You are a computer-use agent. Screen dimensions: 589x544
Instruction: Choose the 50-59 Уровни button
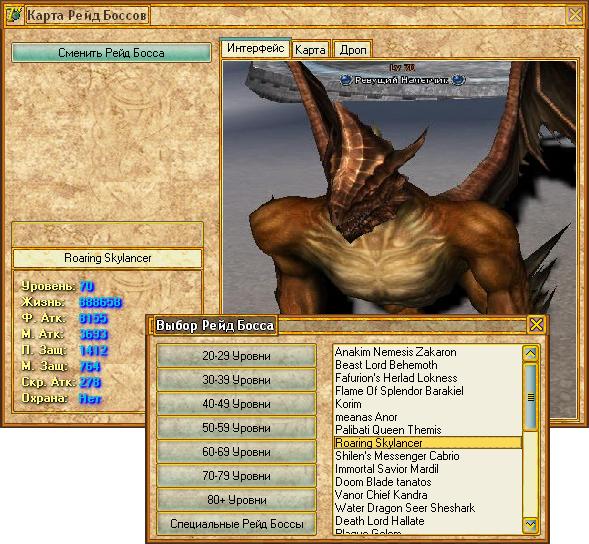236,428
